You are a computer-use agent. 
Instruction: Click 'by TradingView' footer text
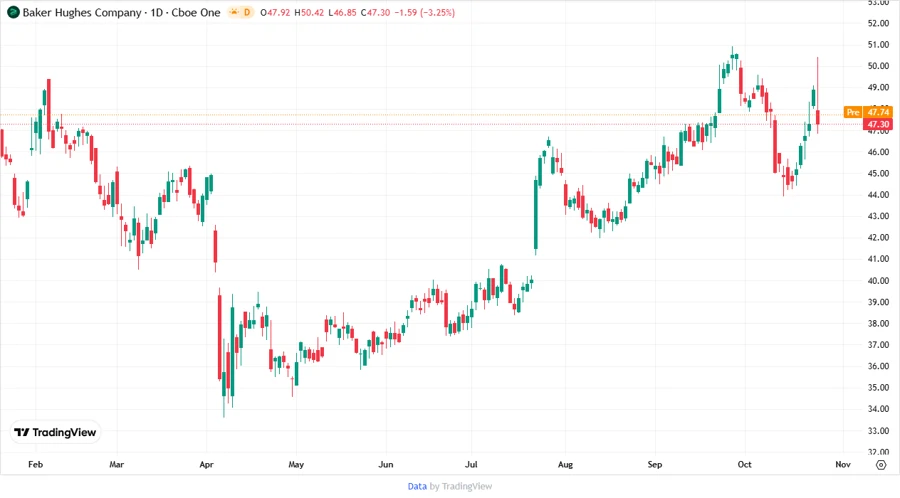461,487
